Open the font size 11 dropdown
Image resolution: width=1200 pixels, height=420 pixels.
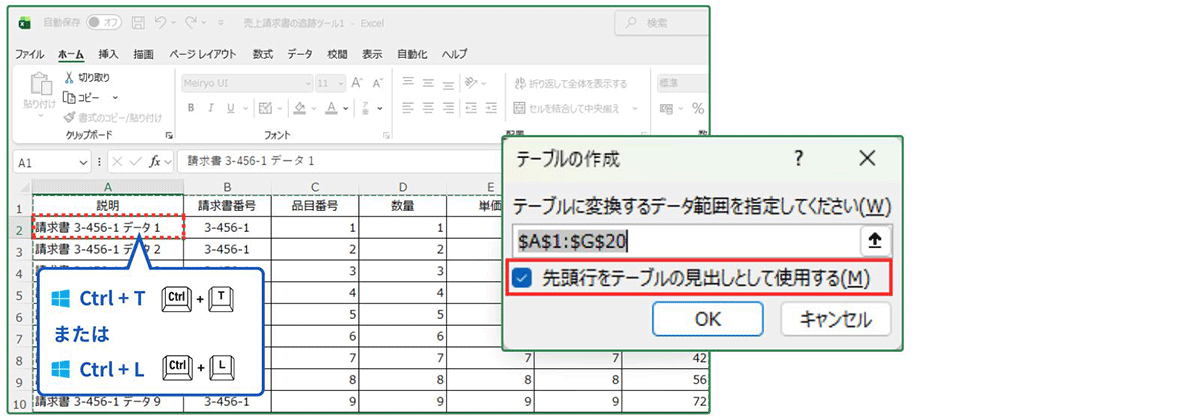tap(339, 84)
